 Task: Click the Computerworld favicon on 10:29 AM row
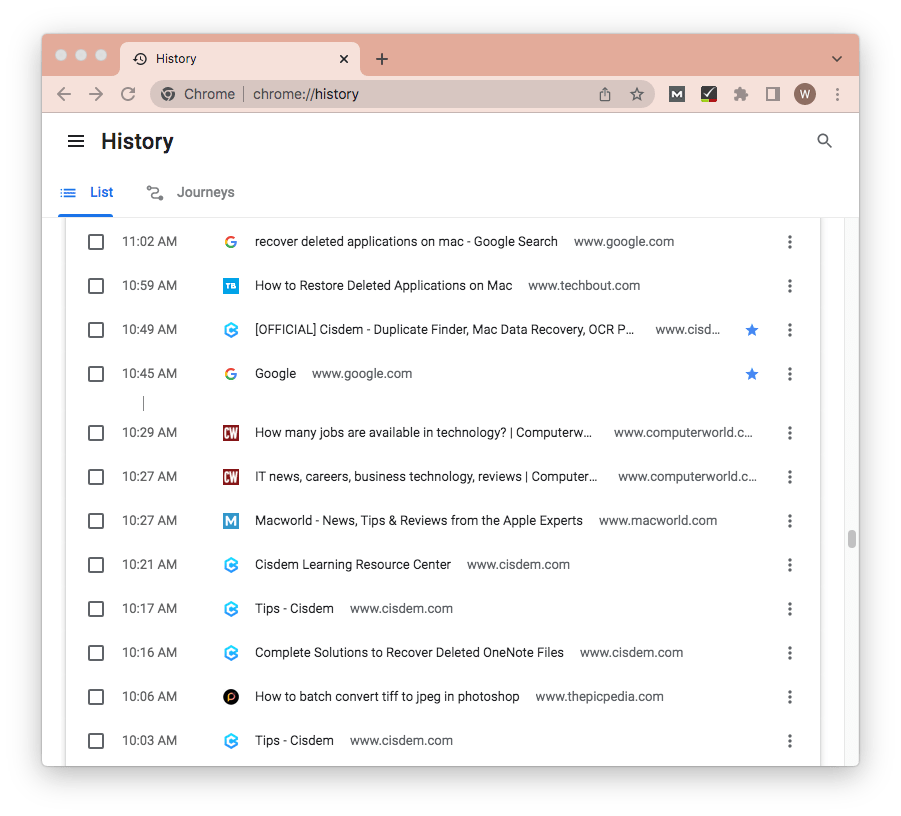point(231,433)
